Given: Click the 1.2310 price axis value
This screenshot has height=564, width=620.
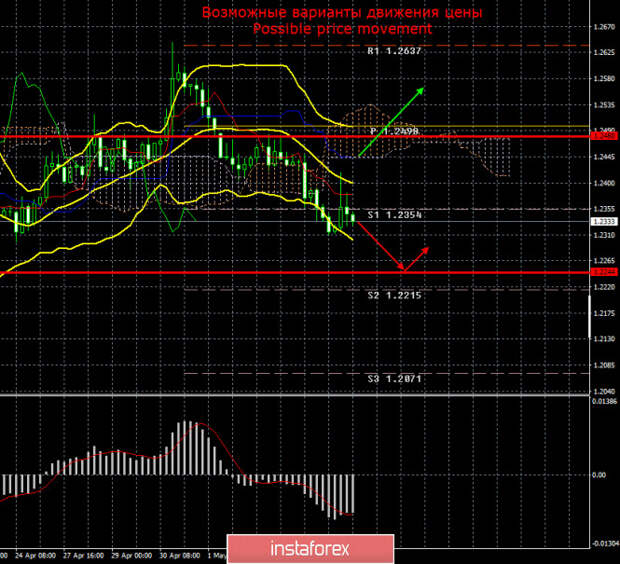Looking at the screenshot, I should pos(605,235).
